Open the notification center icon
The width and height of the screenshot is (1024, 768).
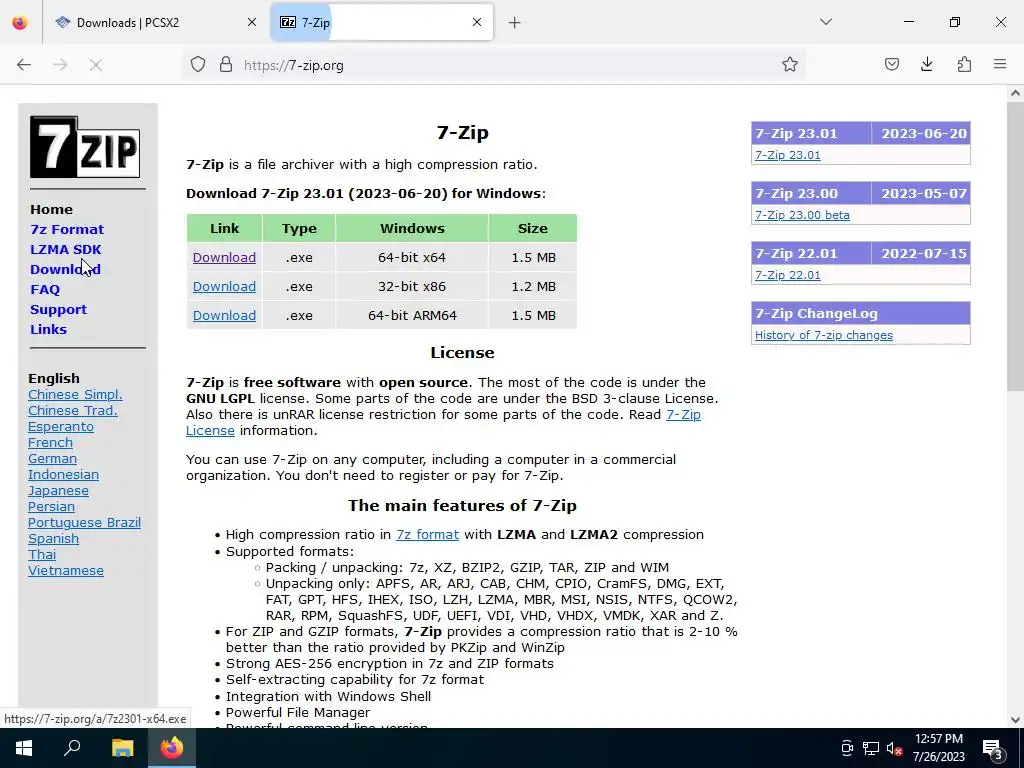(x=993, y=748)
